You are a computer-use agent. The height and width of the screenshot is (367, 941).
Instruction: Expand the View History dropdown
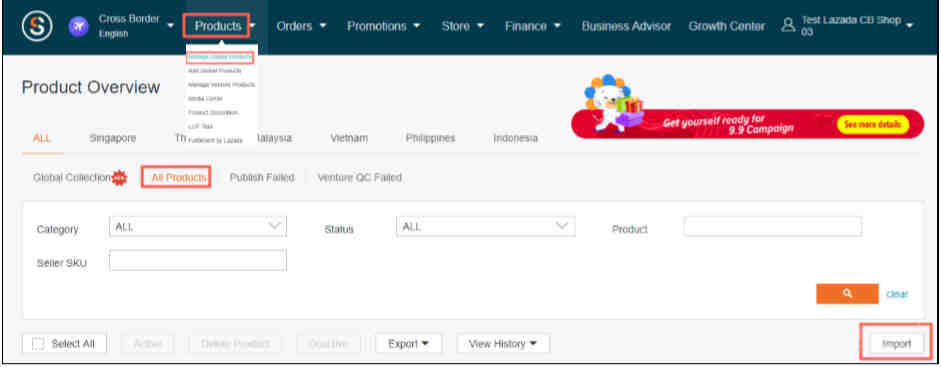coord(503,344)
